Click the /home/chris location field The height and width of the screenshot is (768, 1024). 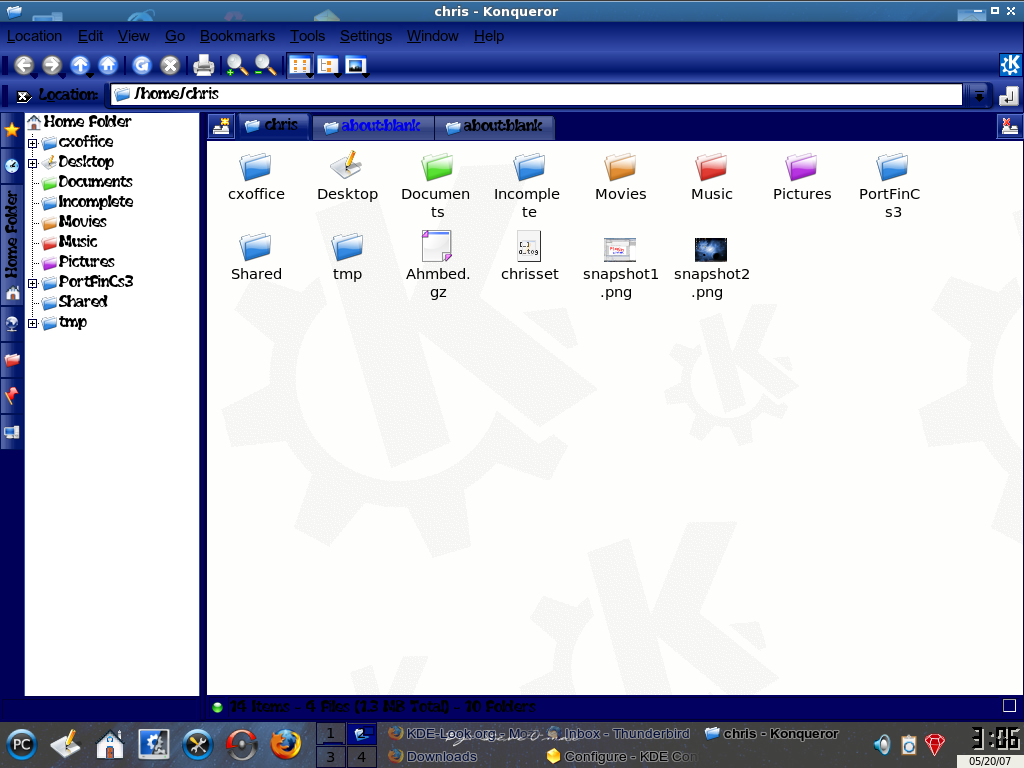tap(536, 95)
